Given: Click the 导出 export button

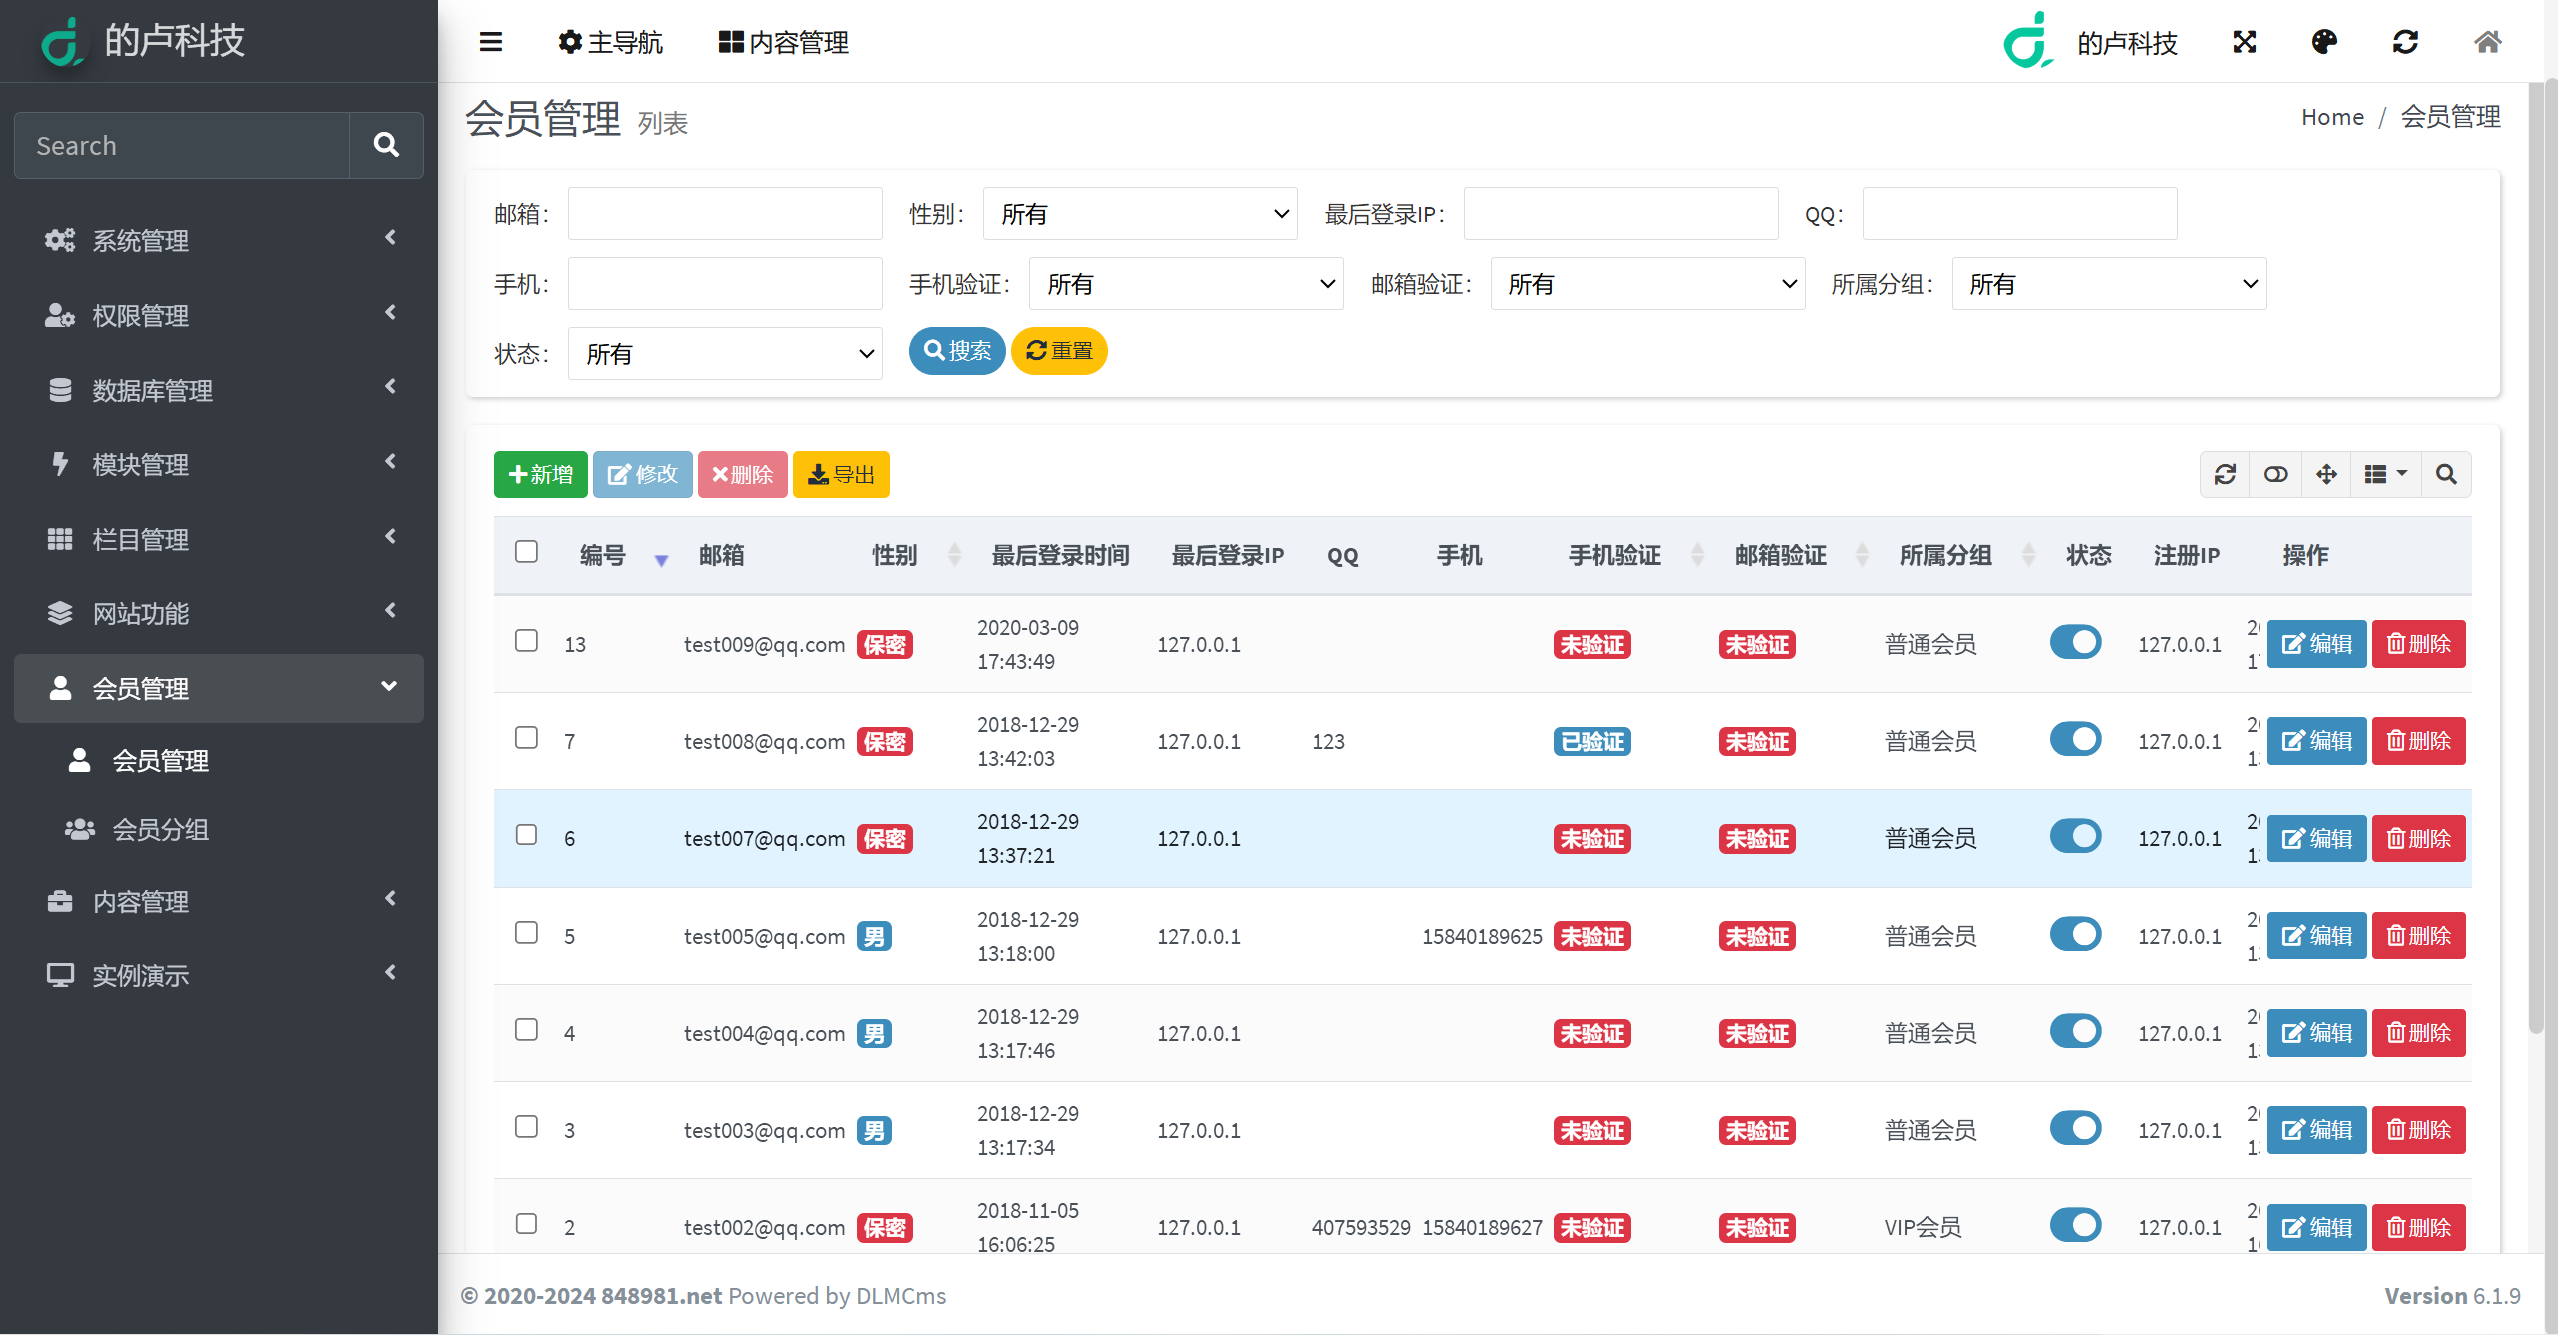Looking at the screenshot, I should coord(841,474).
